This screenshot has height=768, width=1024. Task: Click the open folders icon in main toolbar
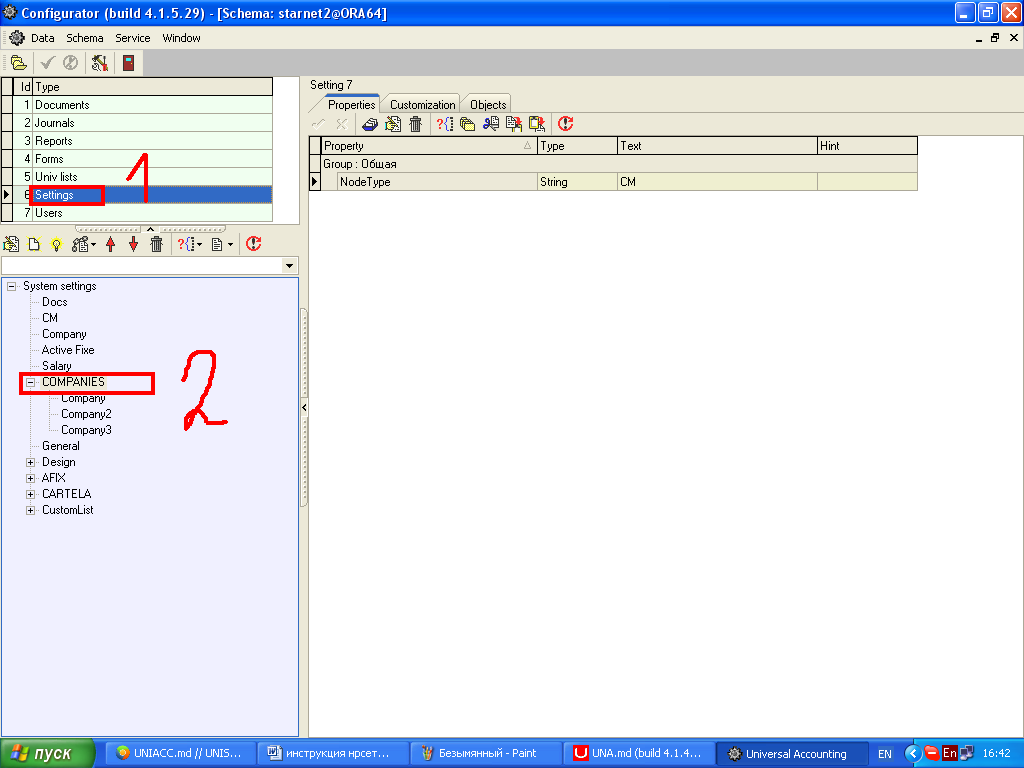pyautogui.click(x=18, y=63)
